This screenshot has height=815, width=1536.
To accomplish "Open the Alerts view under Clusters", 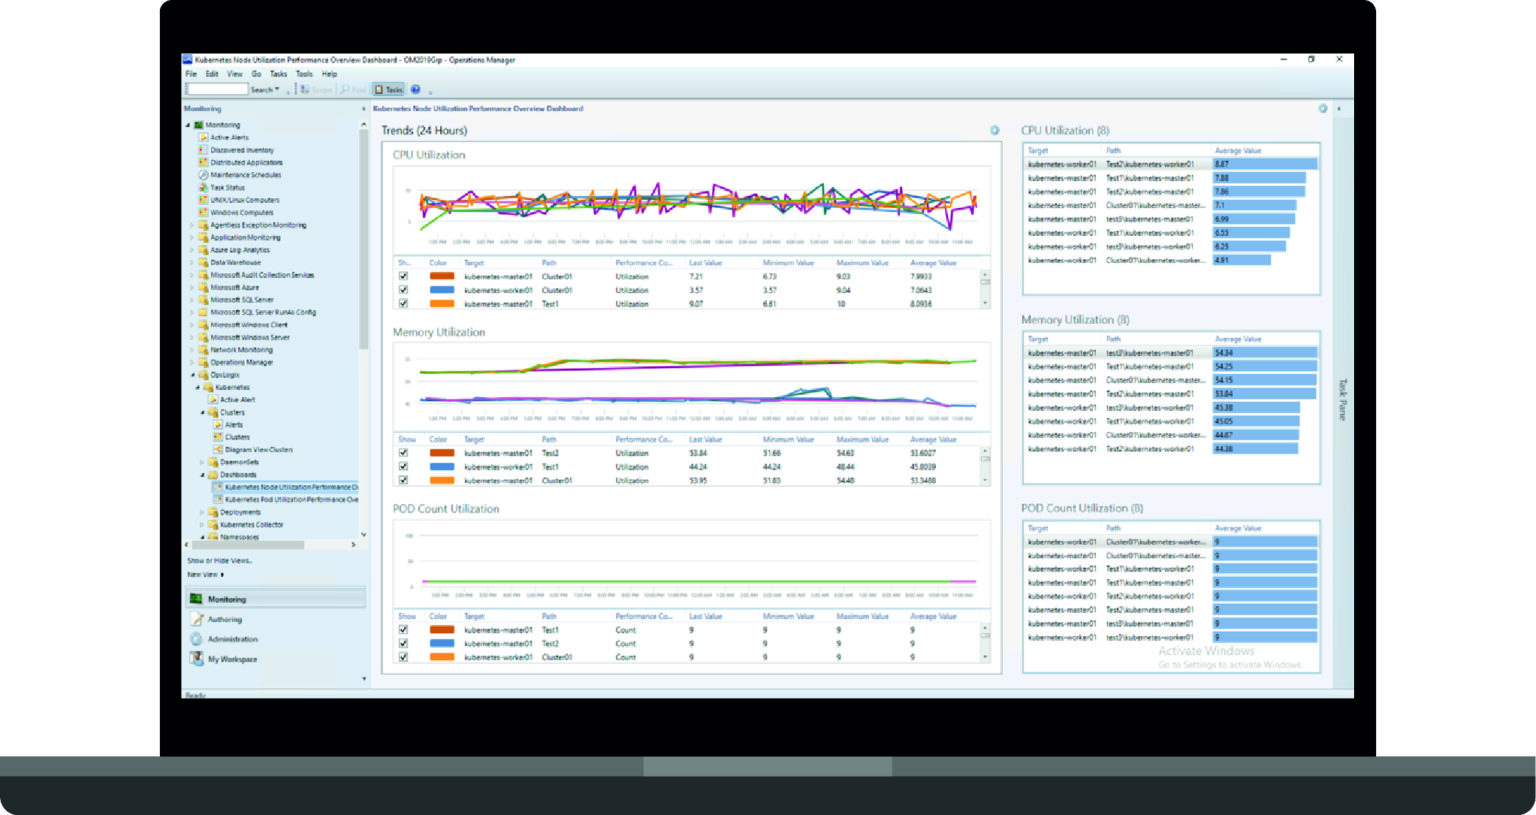I will (x=233, y=425).
